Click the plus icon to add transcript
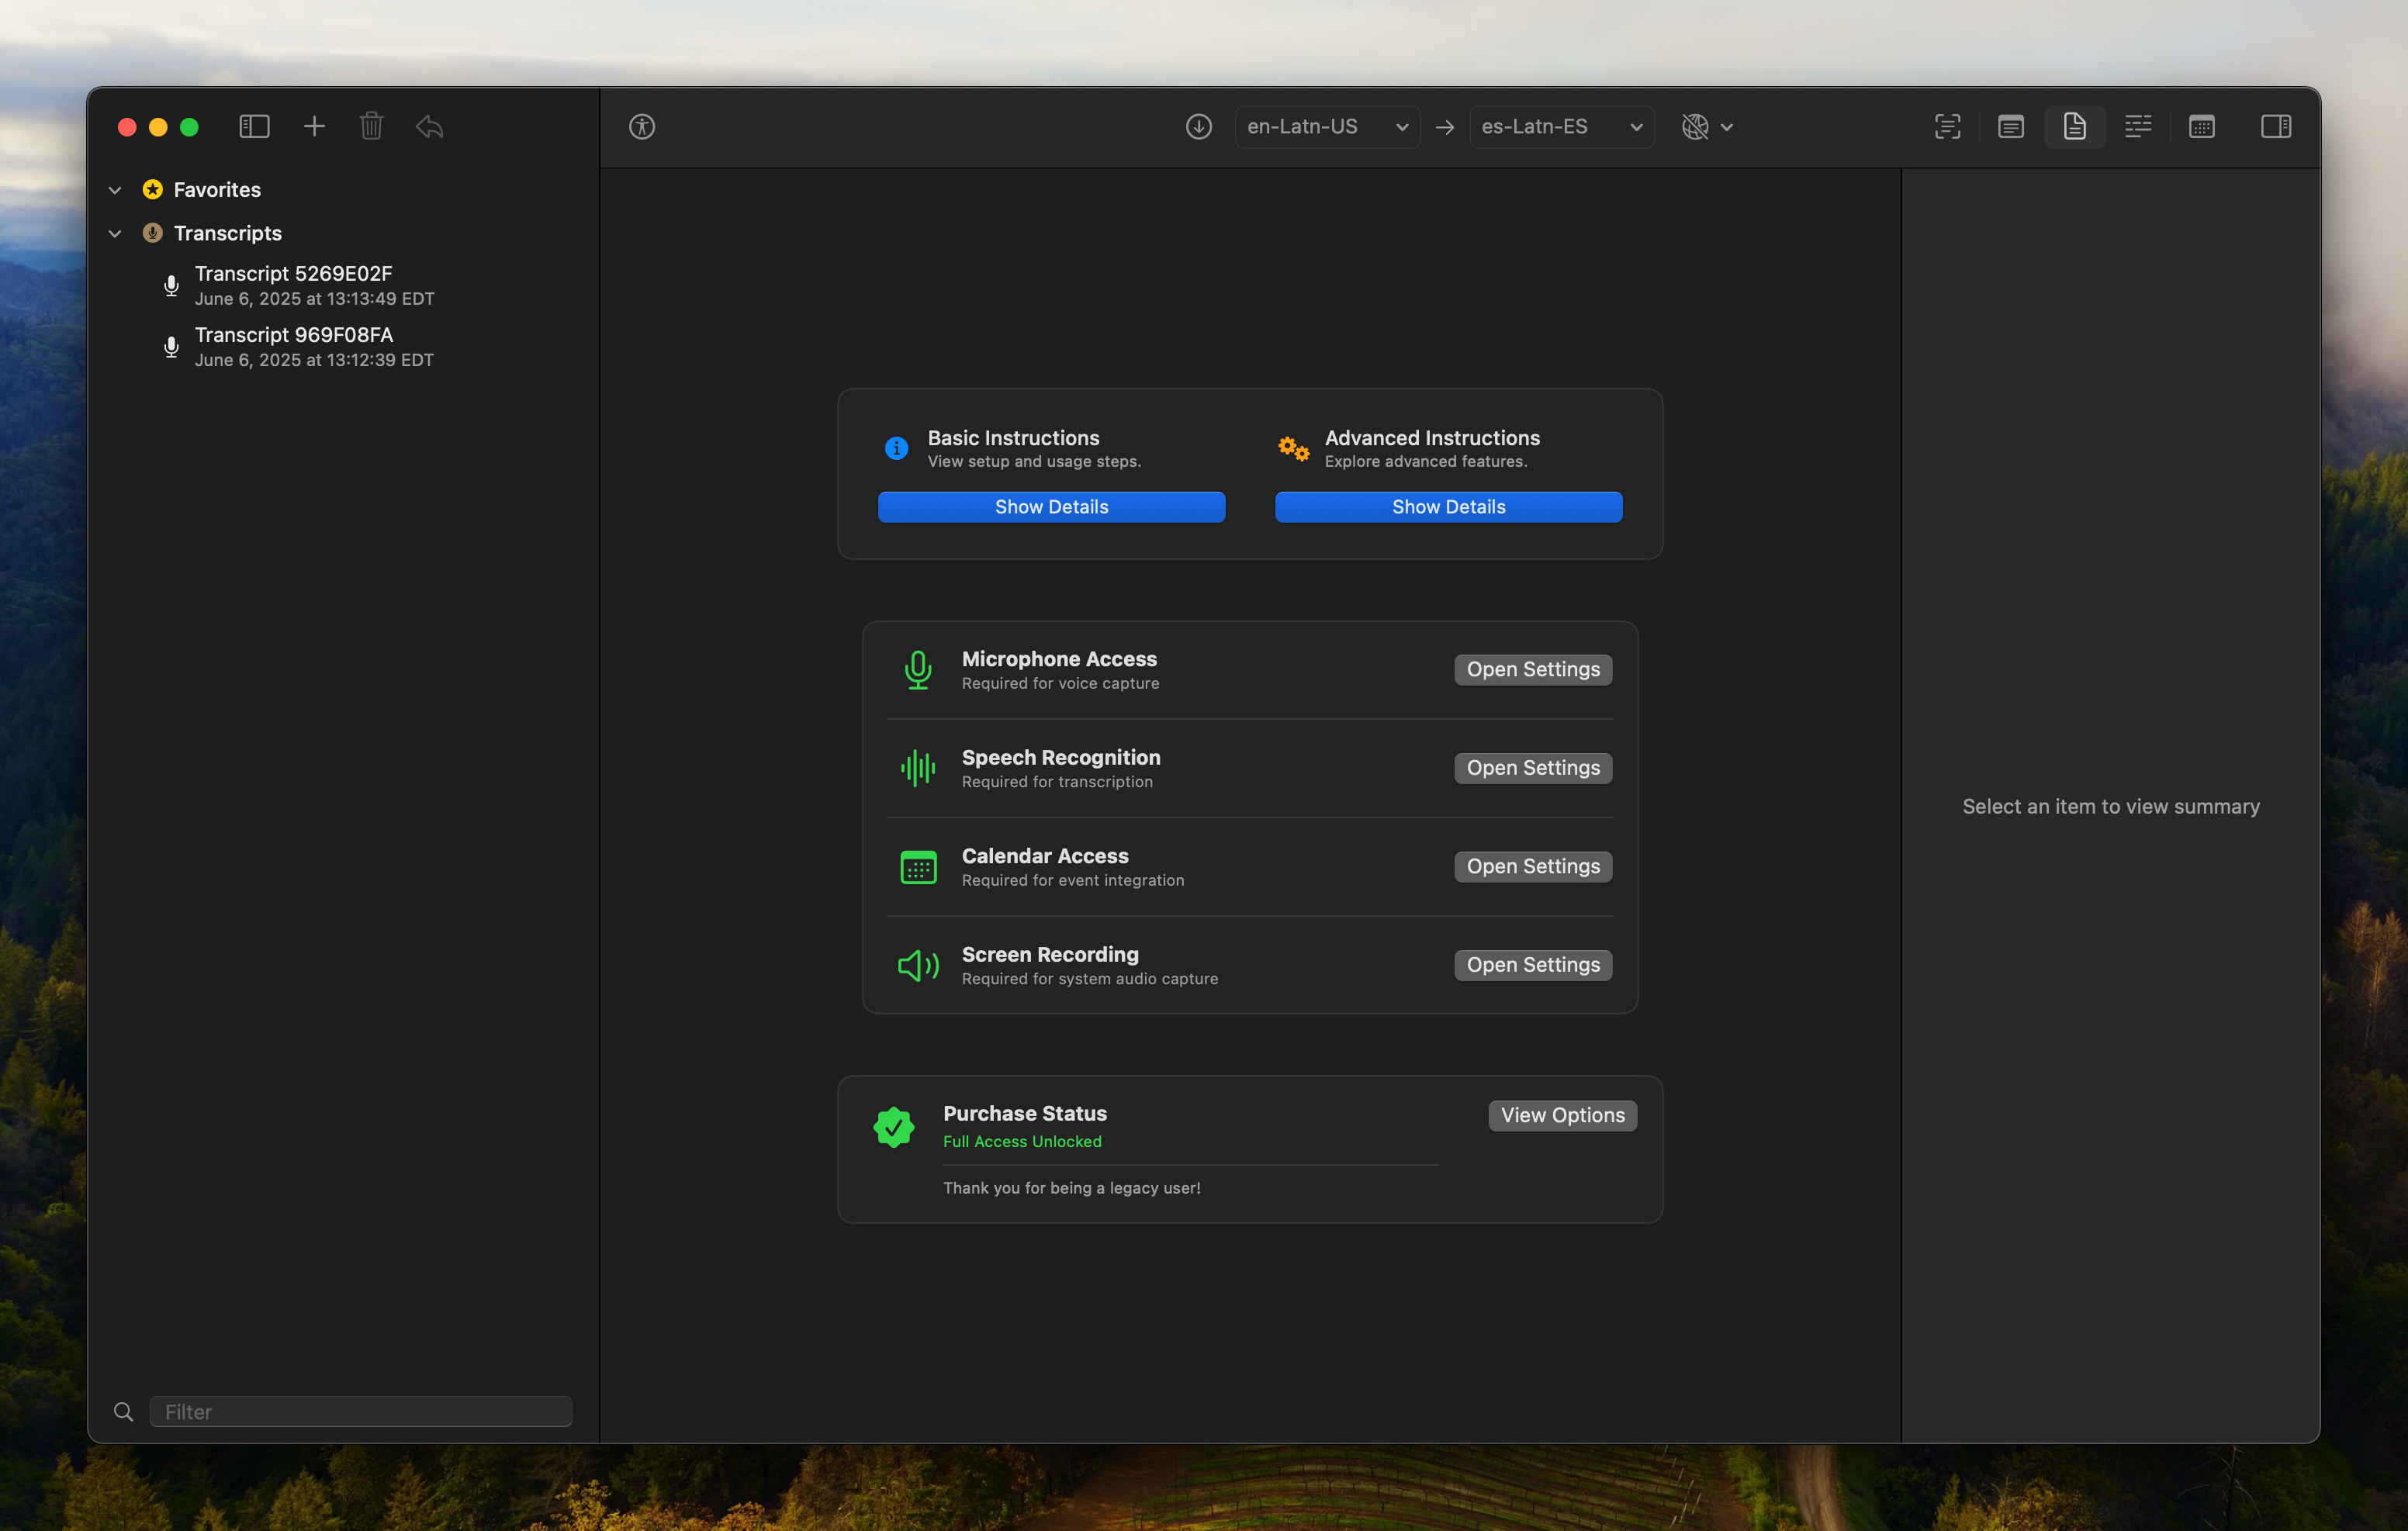 314,127
